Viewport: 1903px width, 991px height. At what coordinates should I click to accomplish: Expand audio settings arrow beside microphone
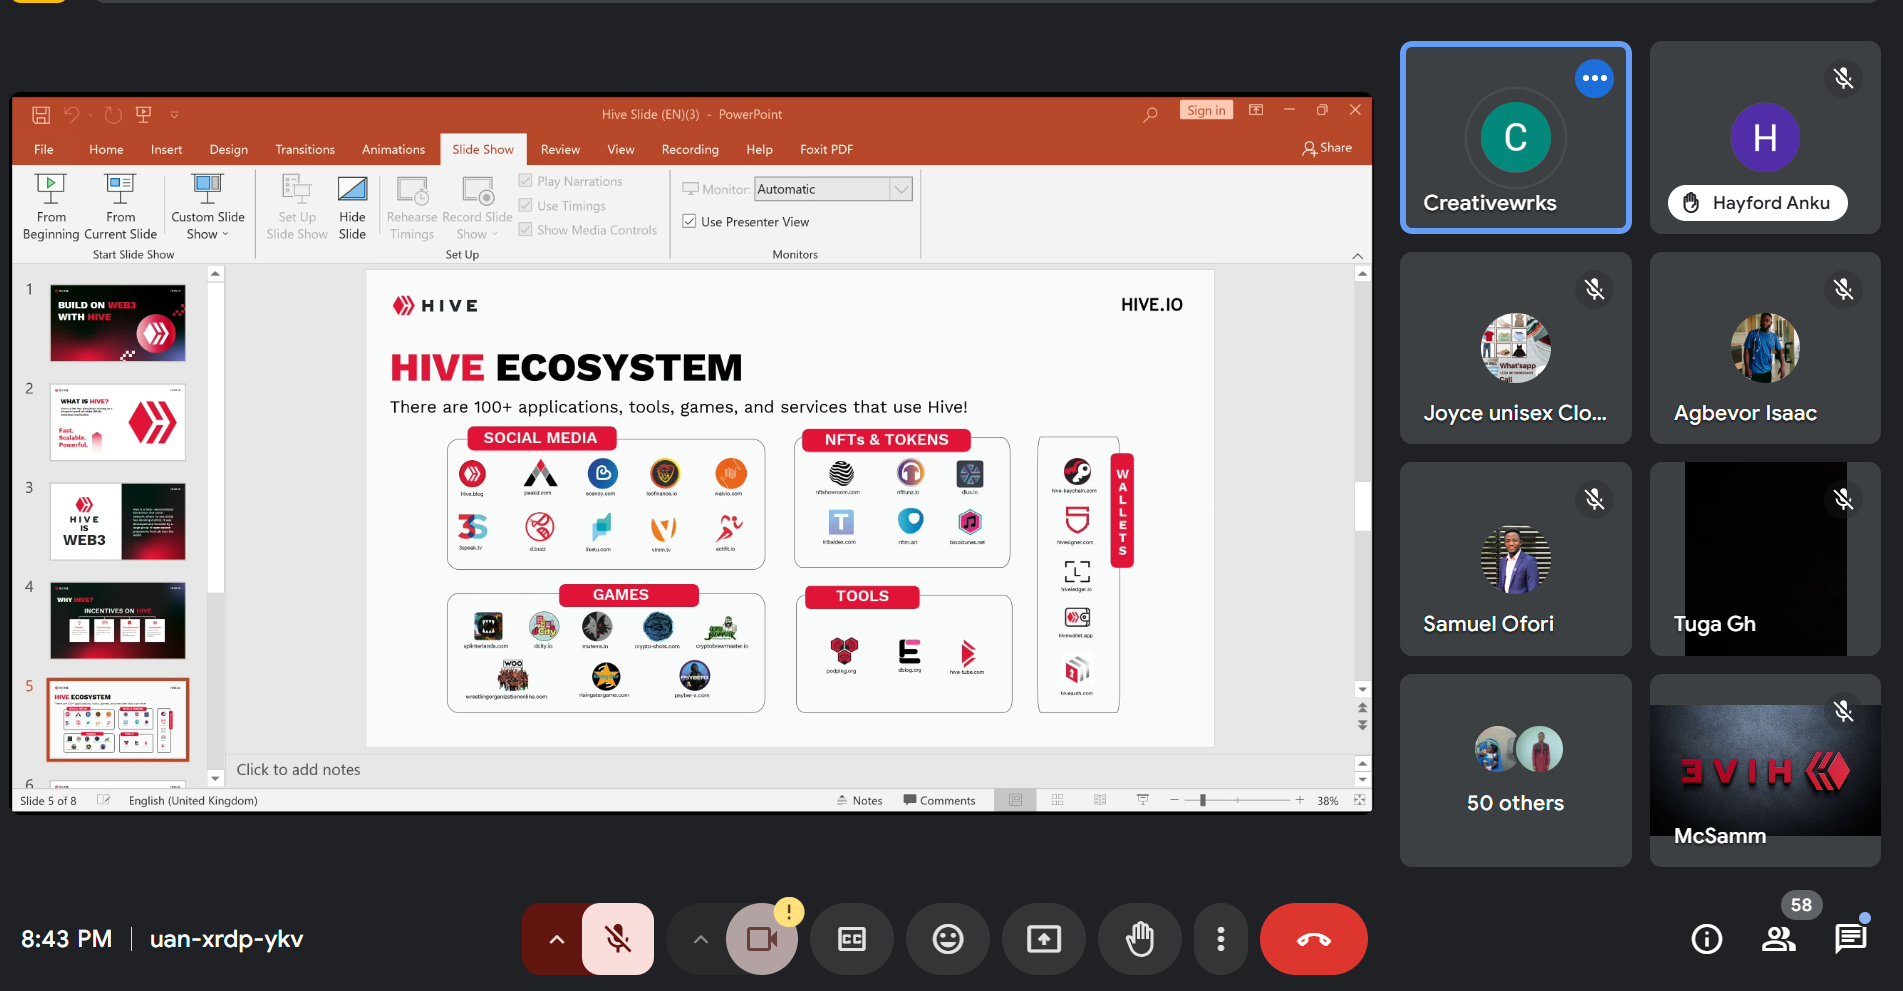(556, 939)
